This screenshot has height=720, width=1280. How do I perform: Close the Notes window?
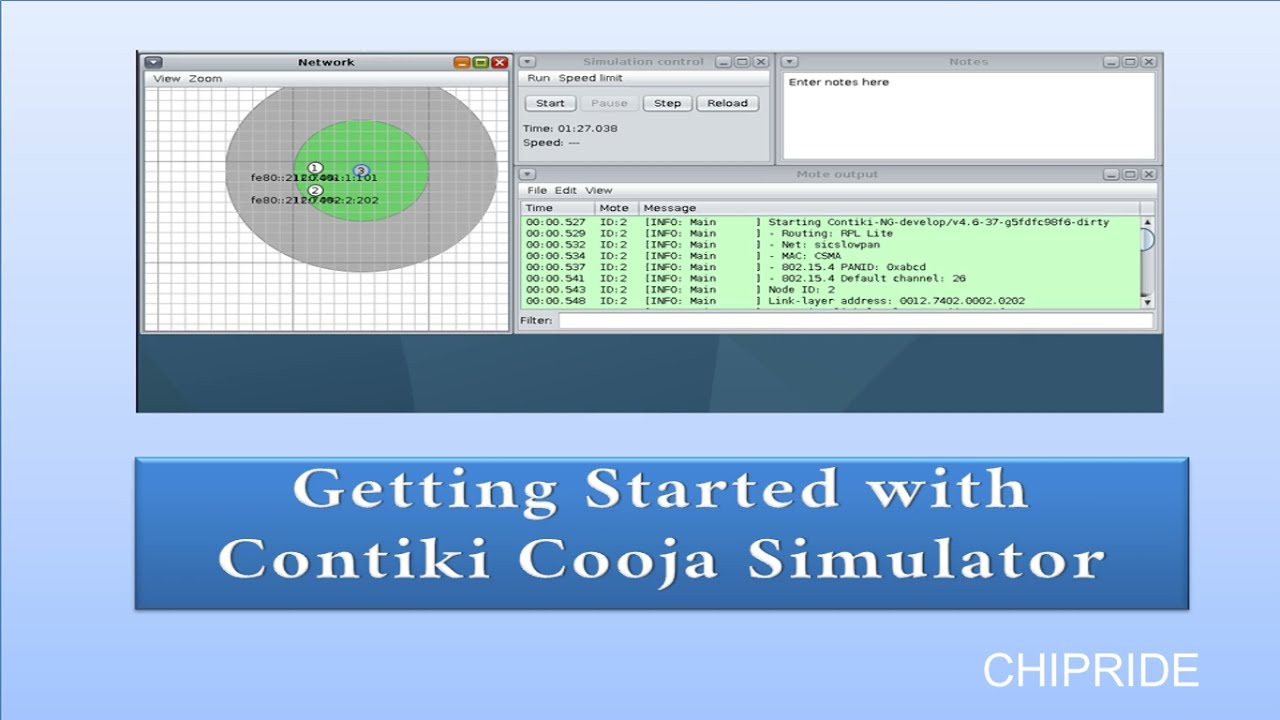coord(1148,62)
